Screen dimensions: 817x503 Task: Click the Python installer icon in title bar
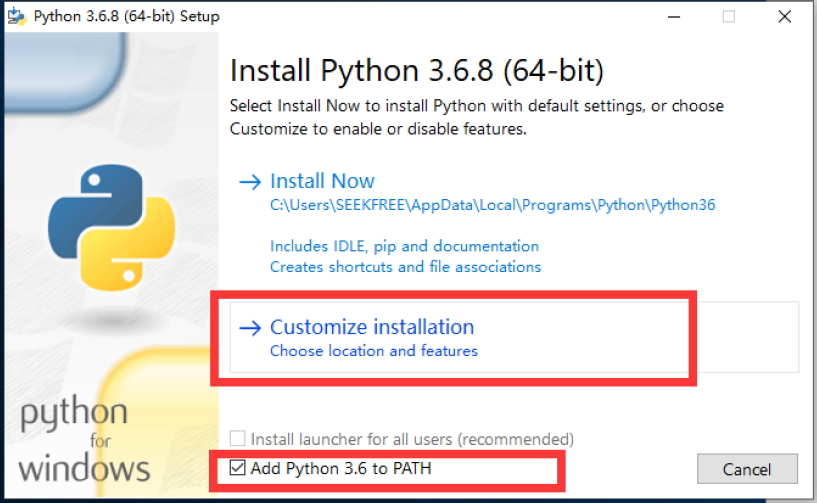point(17,16)
